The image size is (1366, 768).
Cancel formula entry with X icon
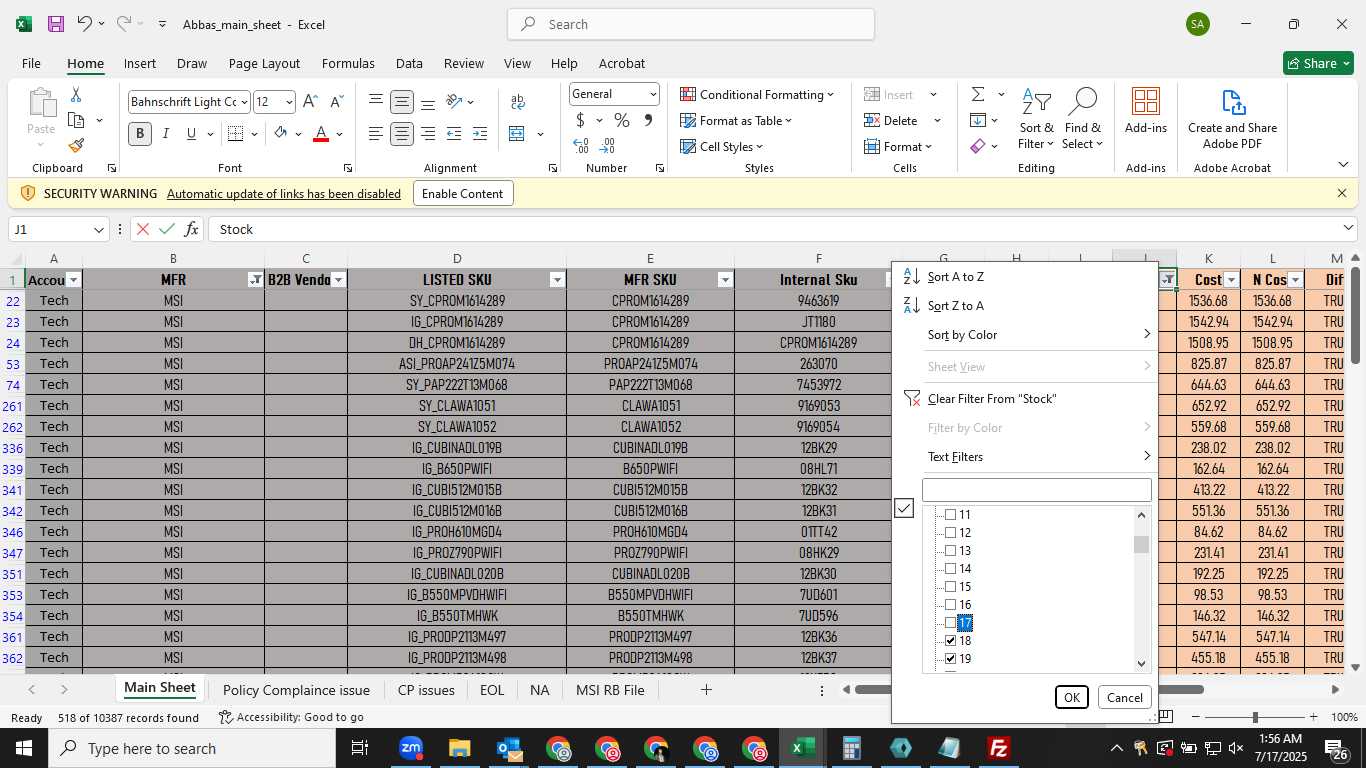(143, 229)
